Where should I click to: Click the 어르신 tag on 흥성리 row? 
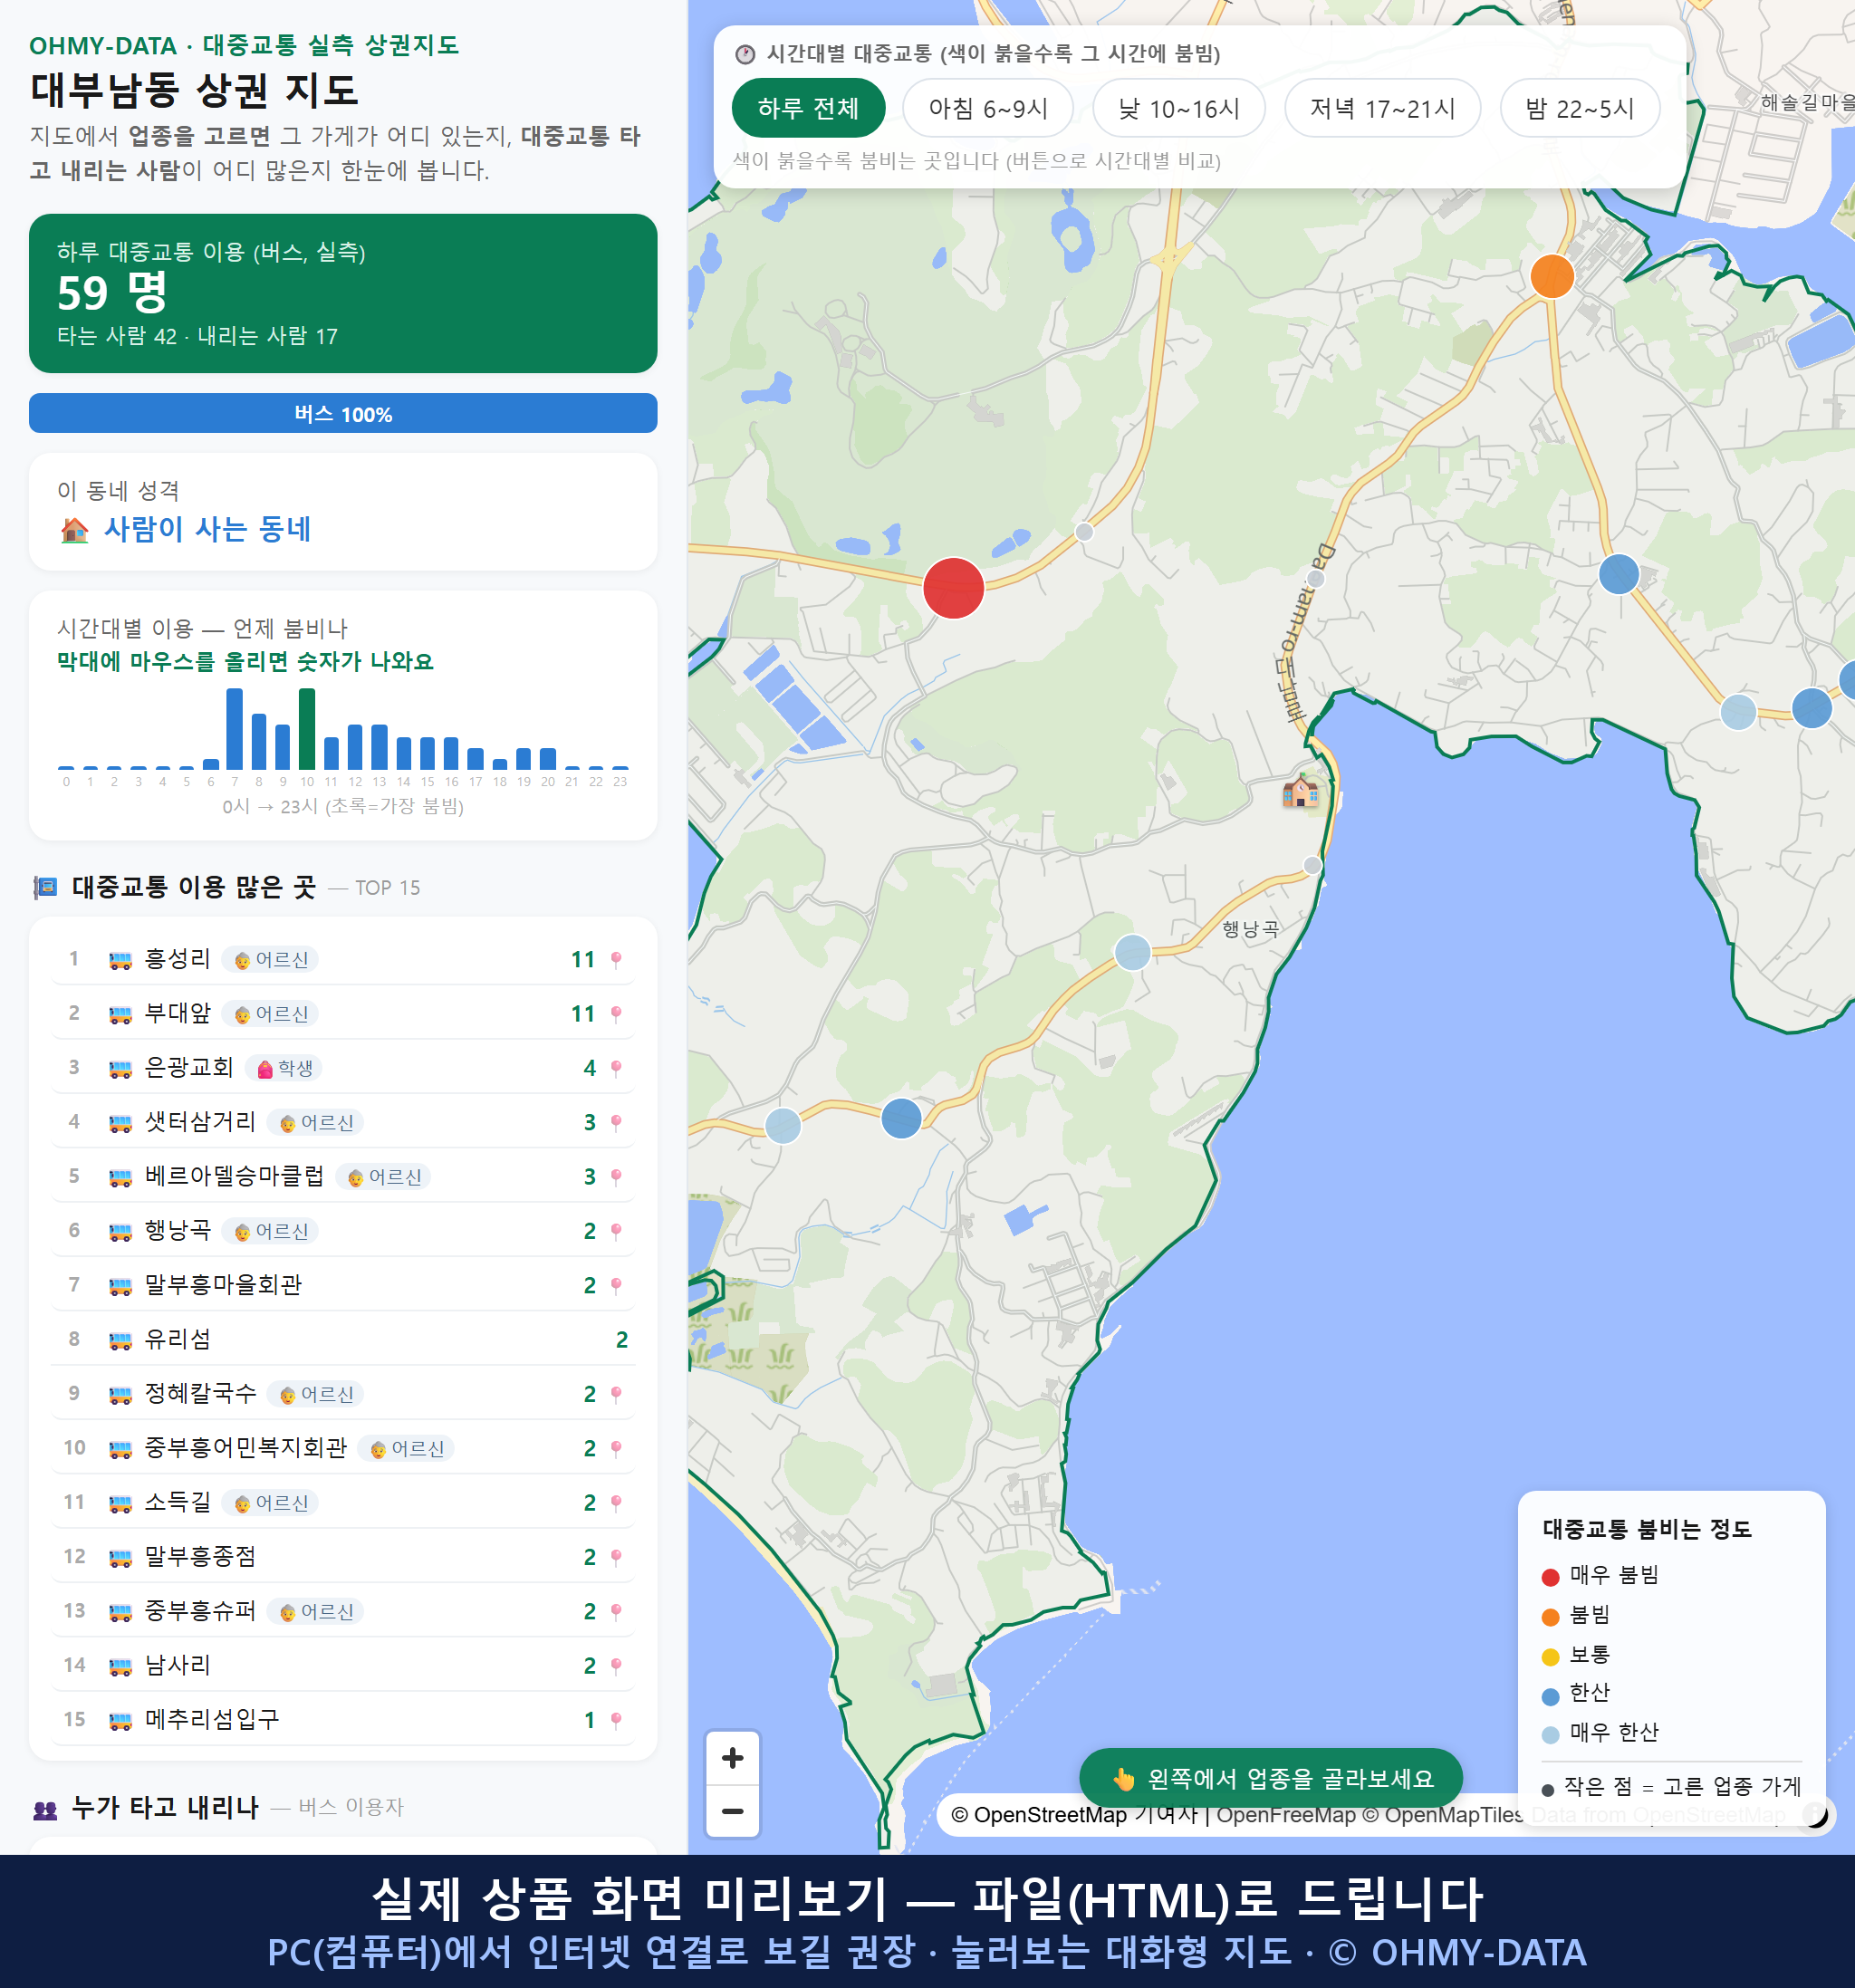point(270,959)
